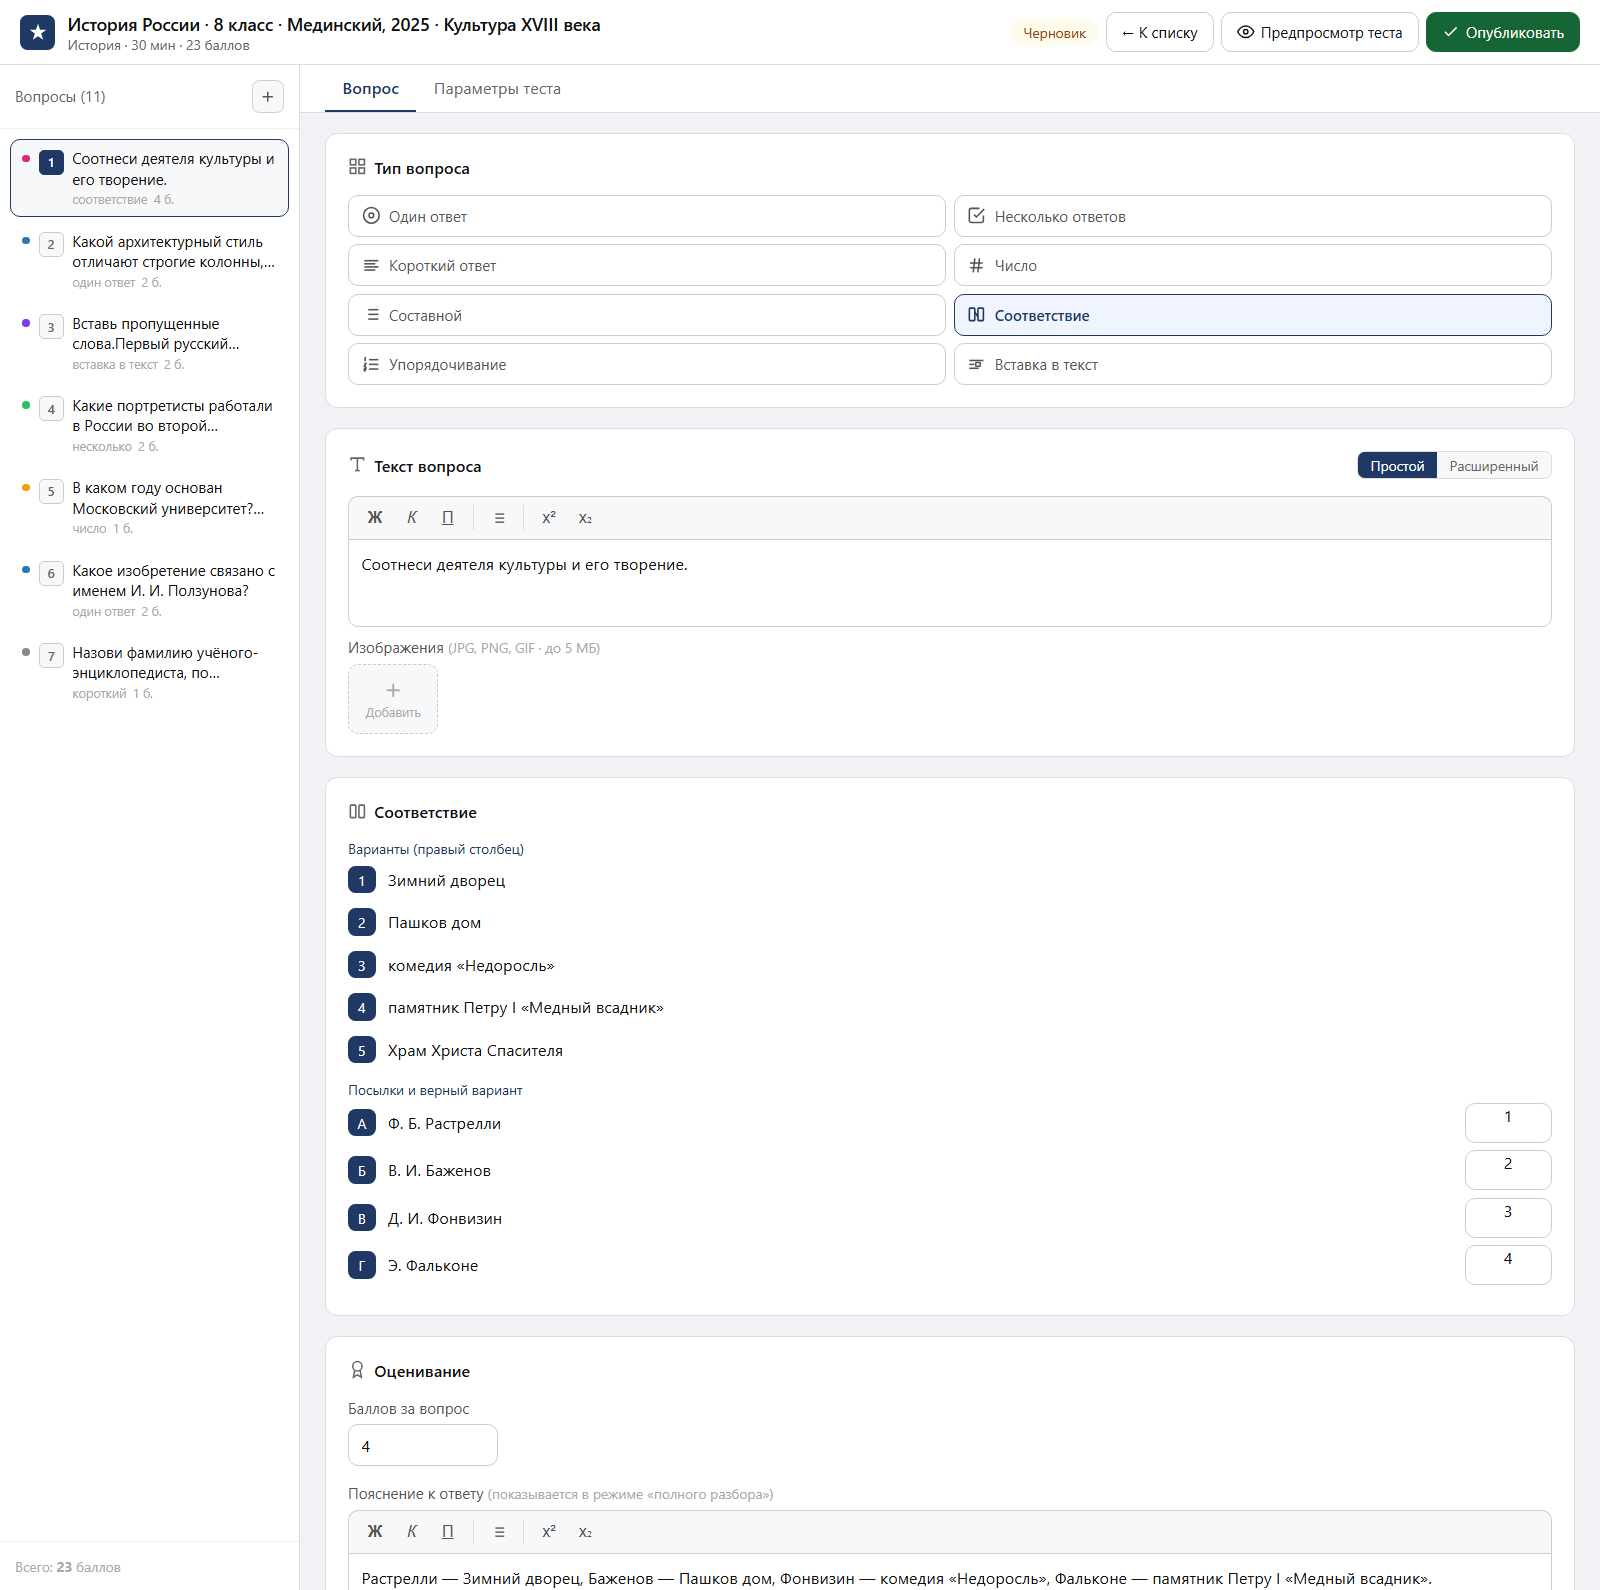Viewport: 1600px width, 1590px height.
Task: Toggle bold in question text toolbar
Action: pos(375,518)
